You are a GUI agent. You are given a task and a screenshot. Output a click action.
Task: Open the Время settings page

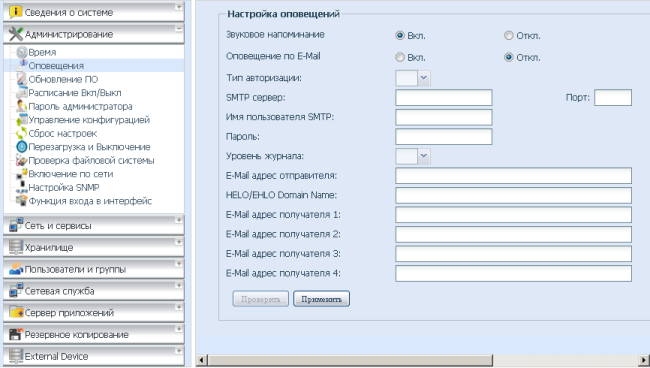coord(42,53)
